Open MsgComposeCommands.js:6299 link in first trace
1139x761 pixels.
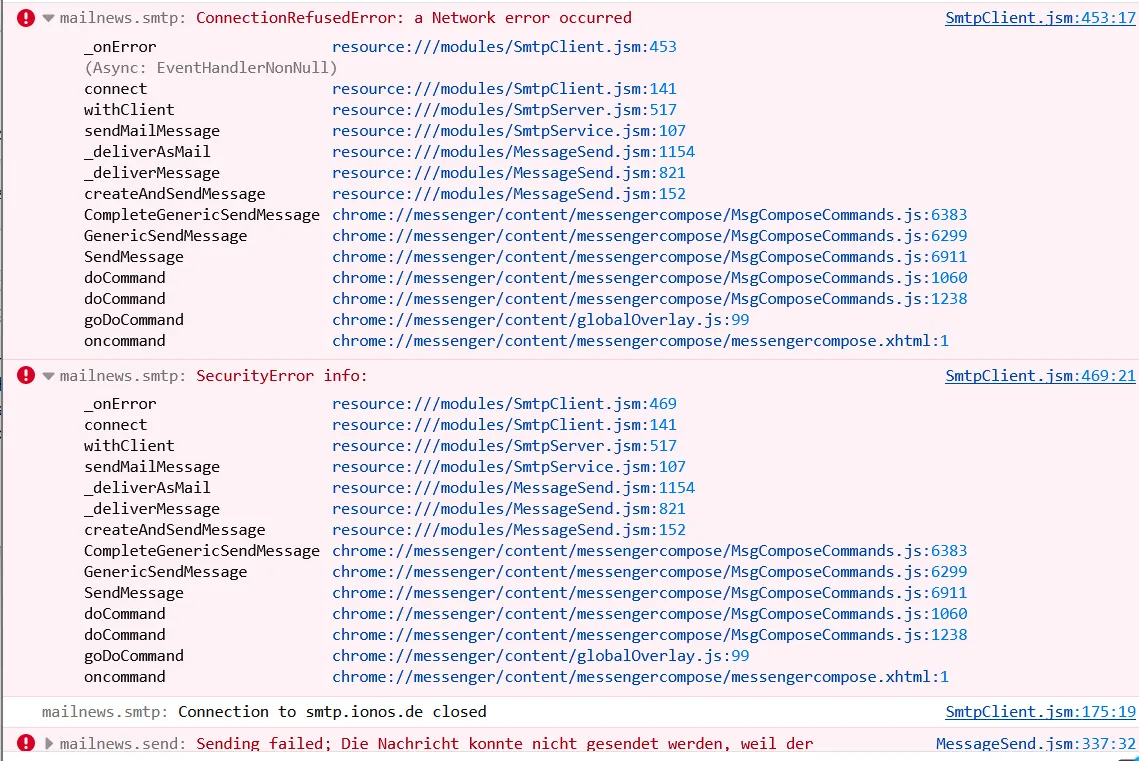pyautogui.click(x=649, y=236)
